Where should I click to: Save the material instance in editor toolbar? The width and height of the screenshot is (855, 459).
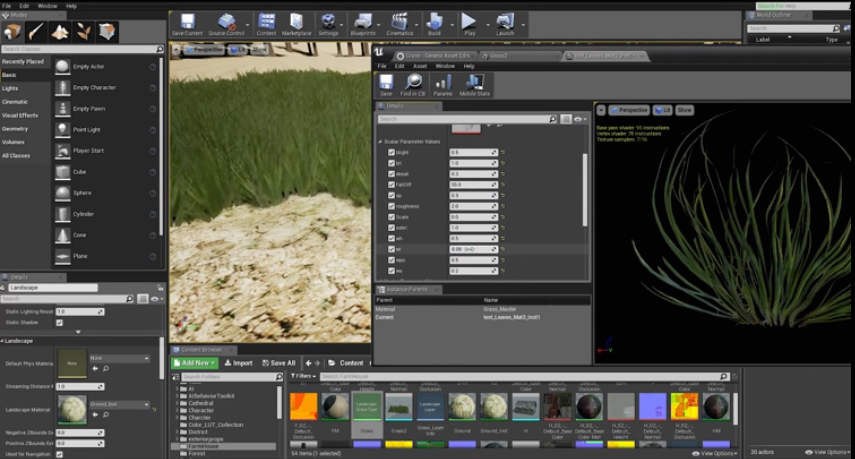(386, 86)
